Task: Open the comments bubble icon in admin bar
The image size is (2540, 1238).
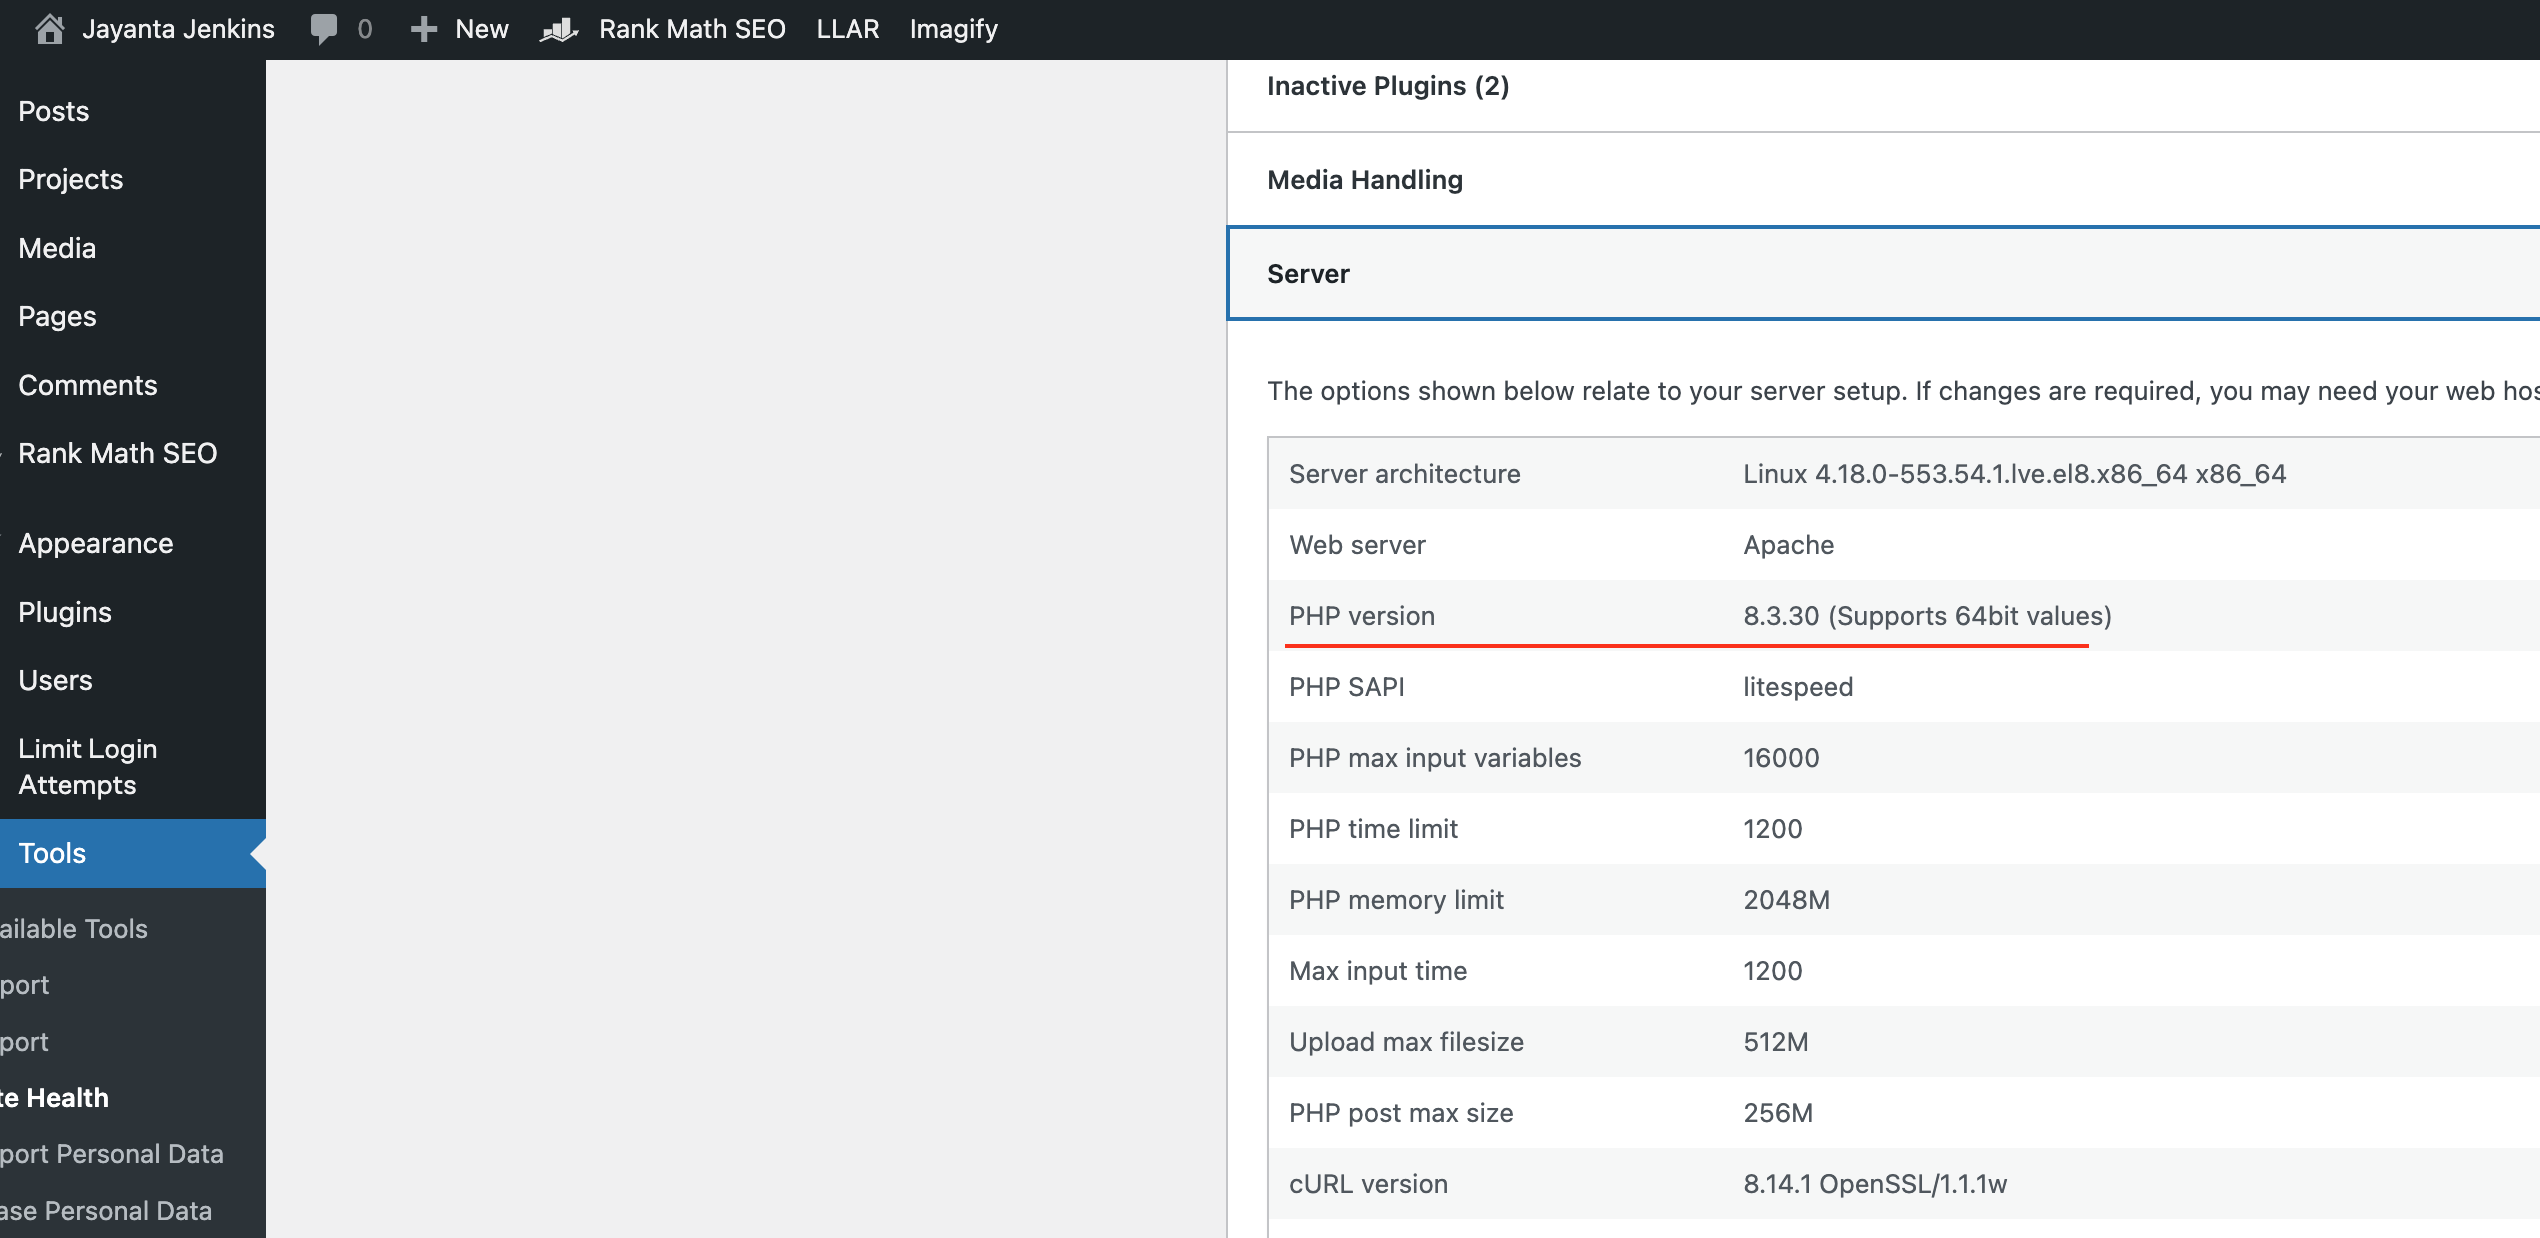Action: click(323, 29)
